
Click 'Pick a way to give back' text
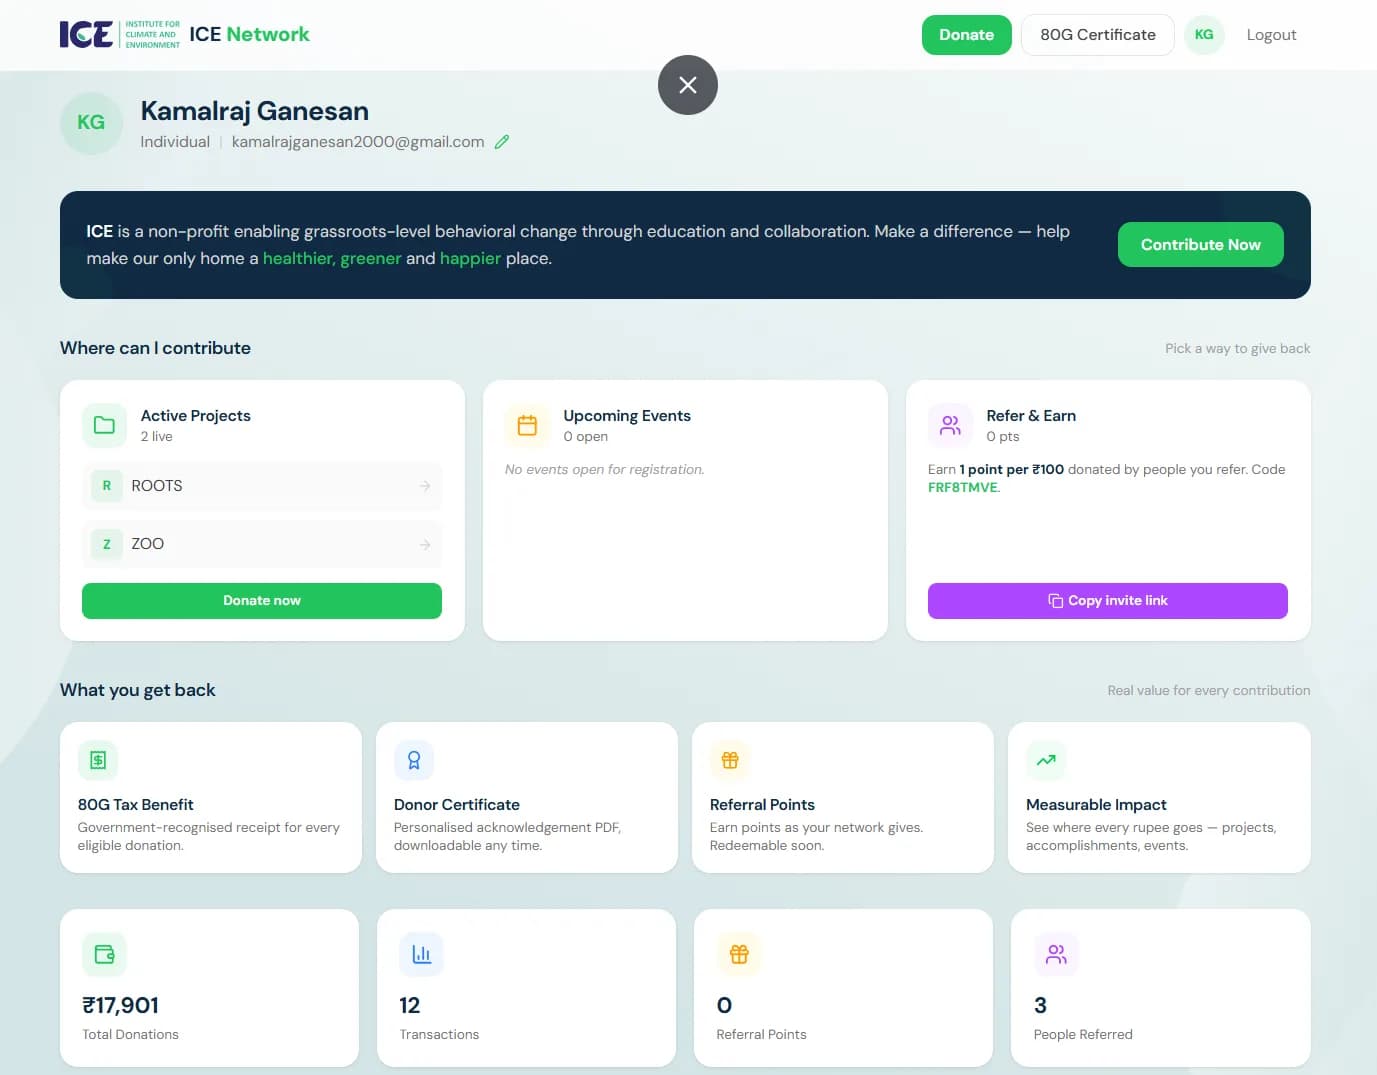pyautogui.click(x=1237, y=349)
